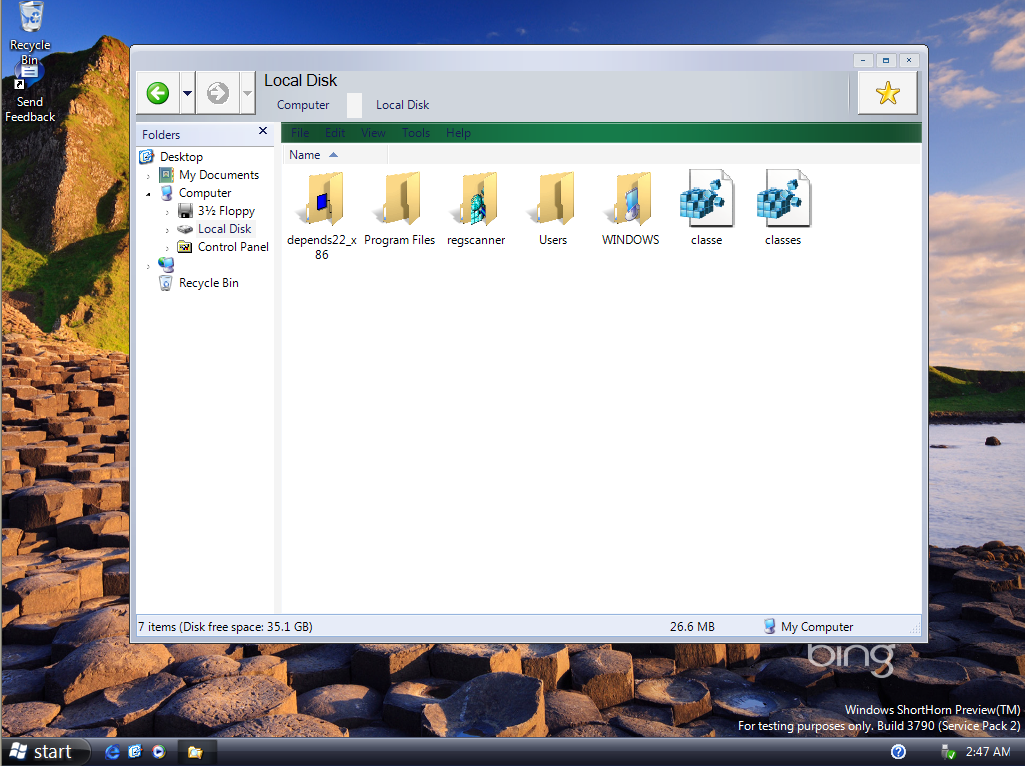Click the Send Feedback desktop shortcut
The height and width of the screenshot is (766, 1025).
(30, 95)
